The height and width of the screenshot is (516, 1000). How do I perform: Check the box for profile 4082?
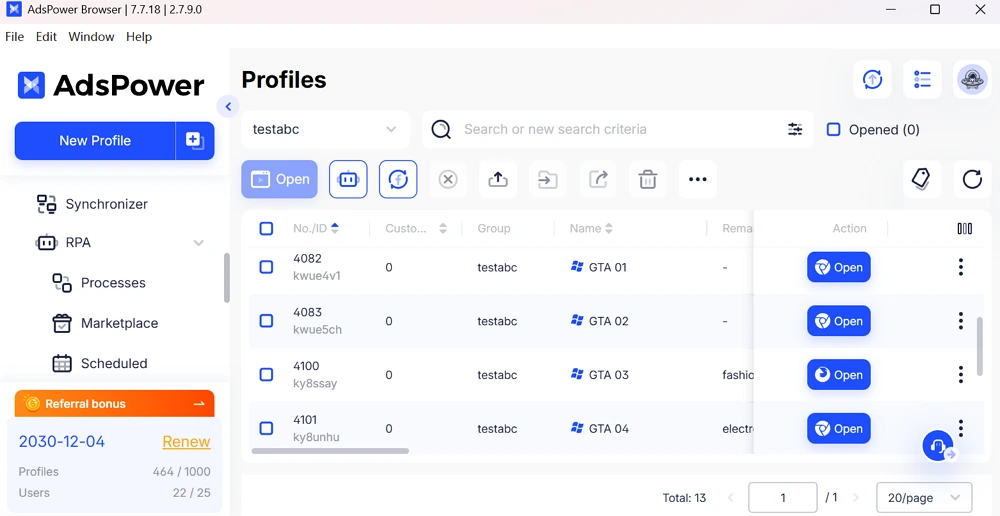pyautogui.click(x=266, y=268)
